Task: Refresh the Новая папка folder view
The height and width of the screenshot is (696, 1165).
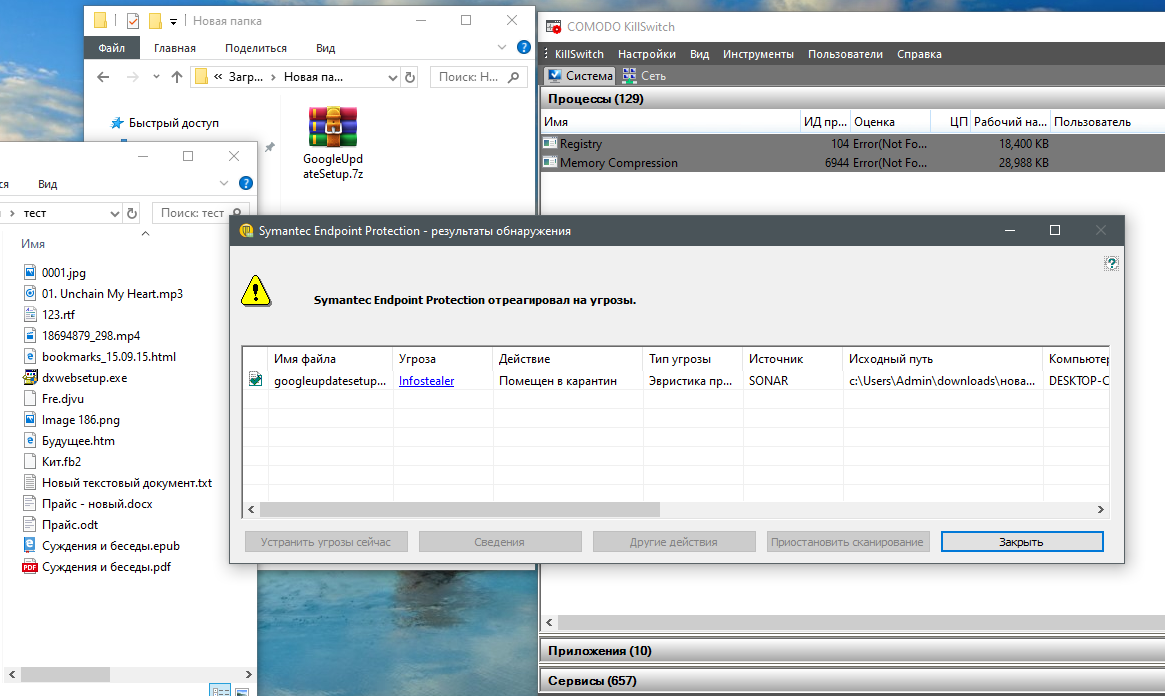Action: point(410,77)
